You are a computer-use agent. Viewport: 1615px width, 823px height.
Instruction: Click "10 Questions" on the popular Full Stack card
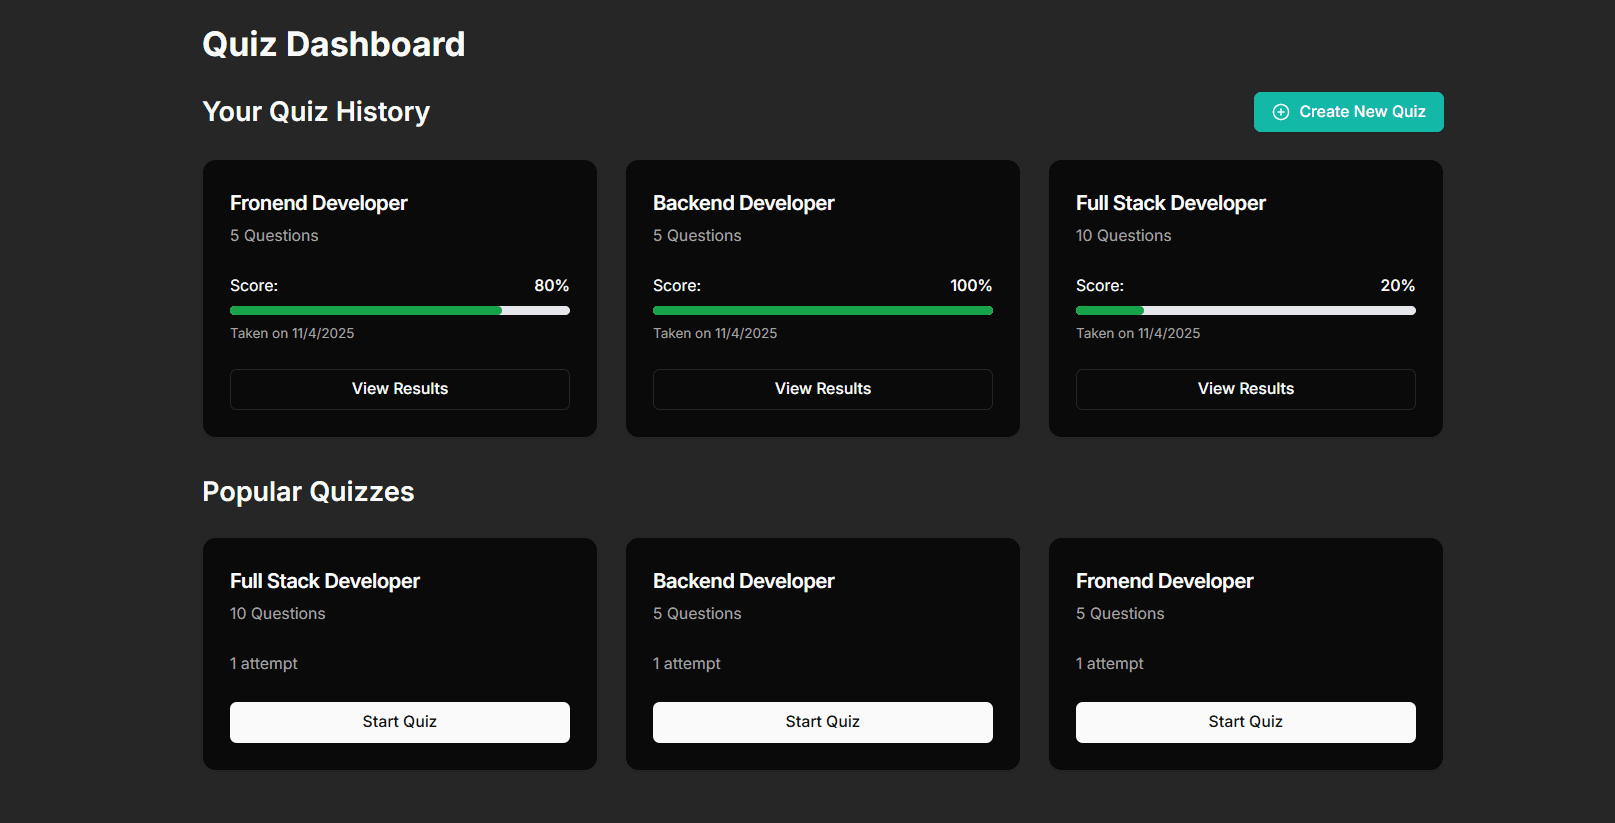[x=278, y=614]
